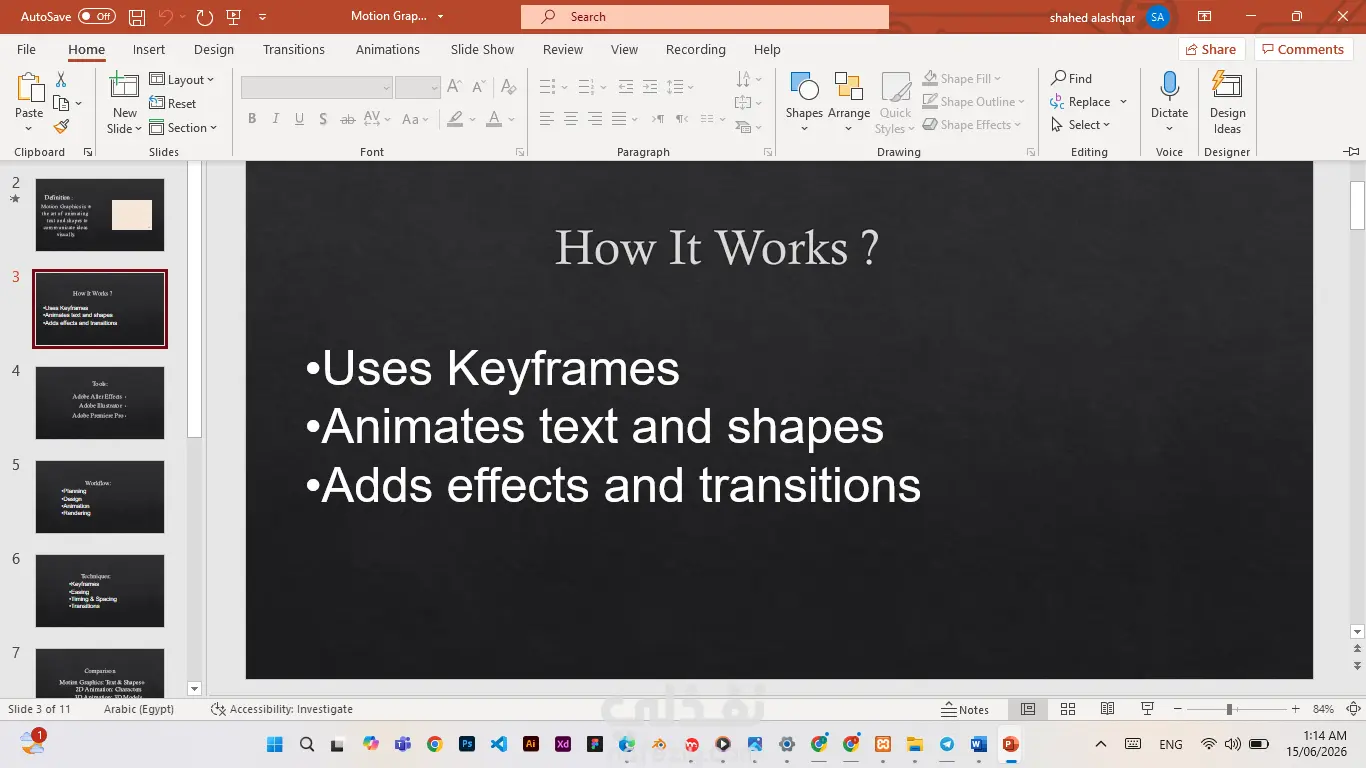Click the text highlight color button

[455, 119]
